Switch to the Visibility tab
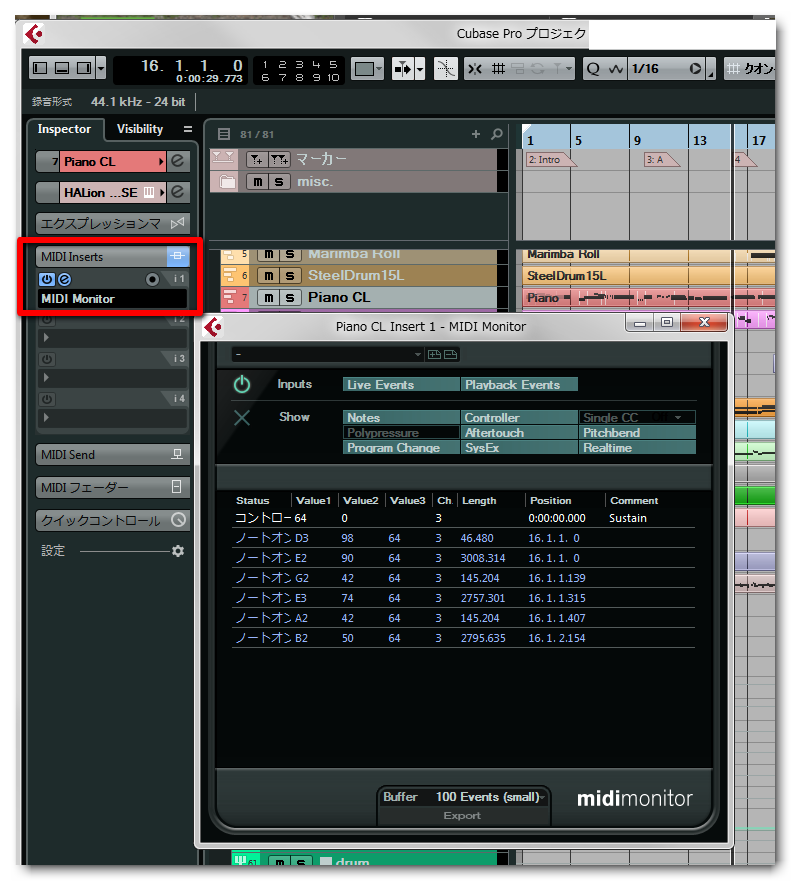 (x=140, y=129)
